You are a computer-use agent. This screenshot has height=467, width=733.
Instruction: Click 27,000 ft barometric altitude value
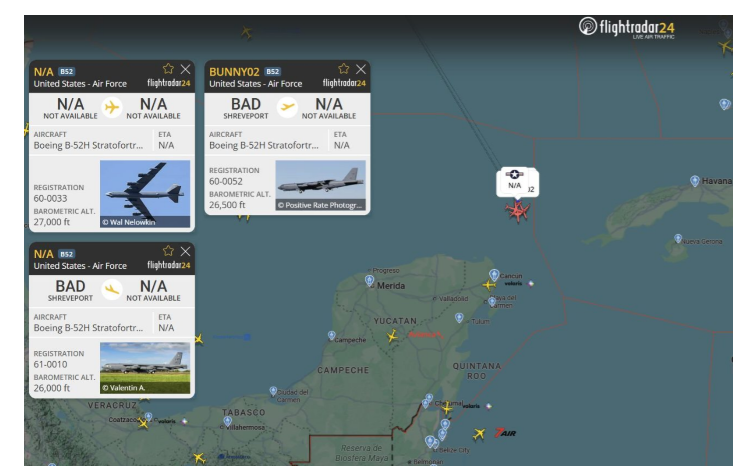point(51,222)
